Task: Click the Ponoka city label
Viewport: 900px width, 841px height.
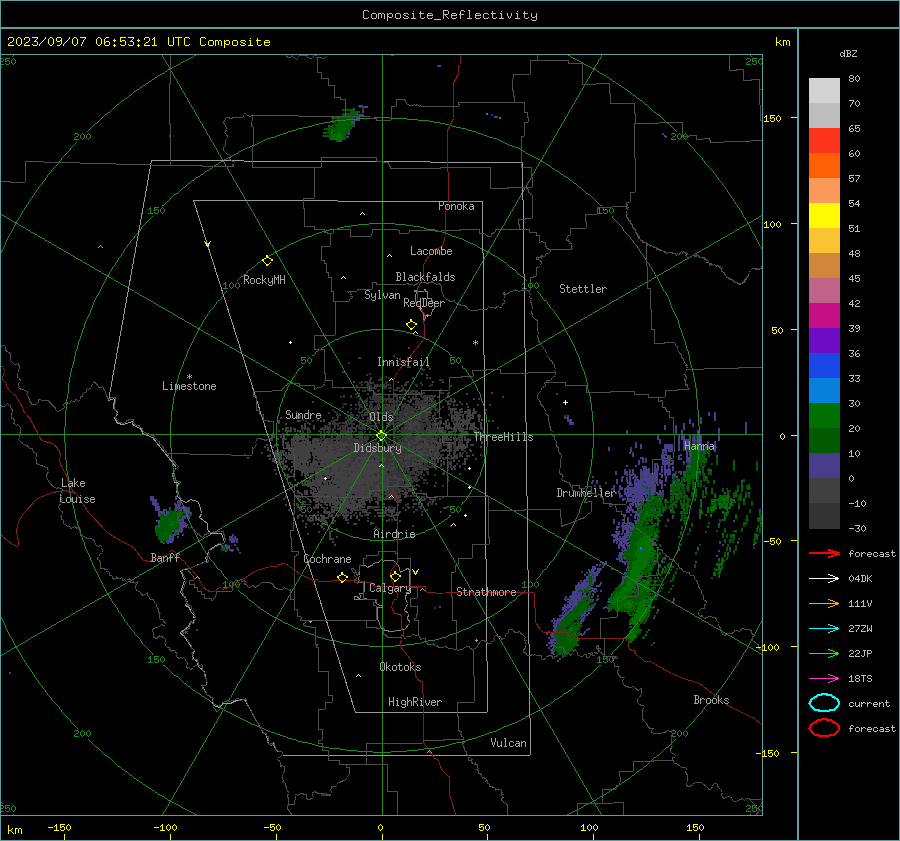Action: tap(456, 206)
